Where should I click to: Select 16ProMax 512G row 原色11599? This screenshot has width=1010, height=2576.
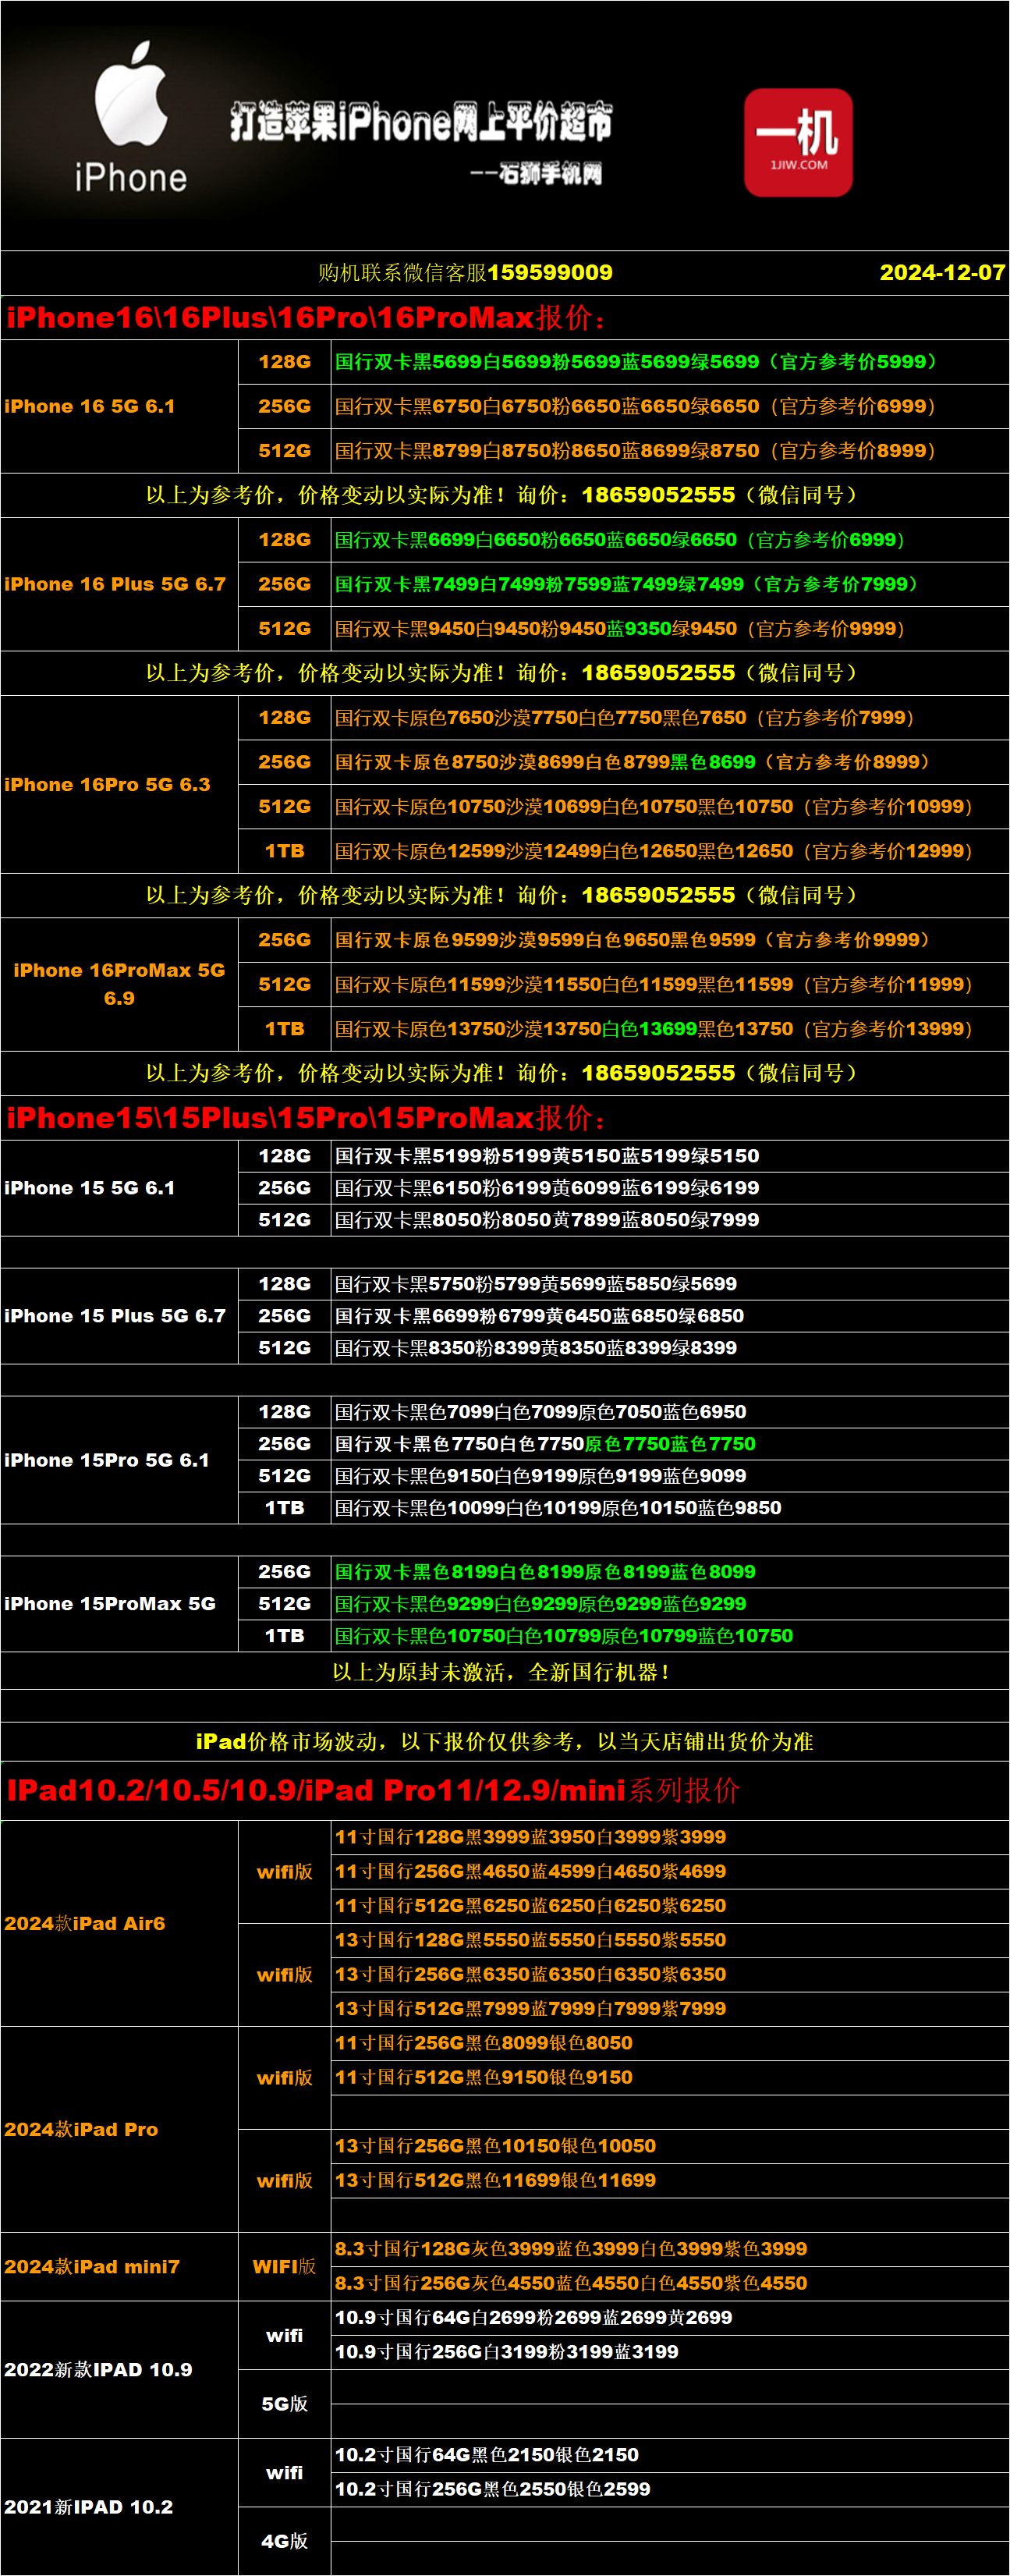pyautogui.click(x=669, y=984)
